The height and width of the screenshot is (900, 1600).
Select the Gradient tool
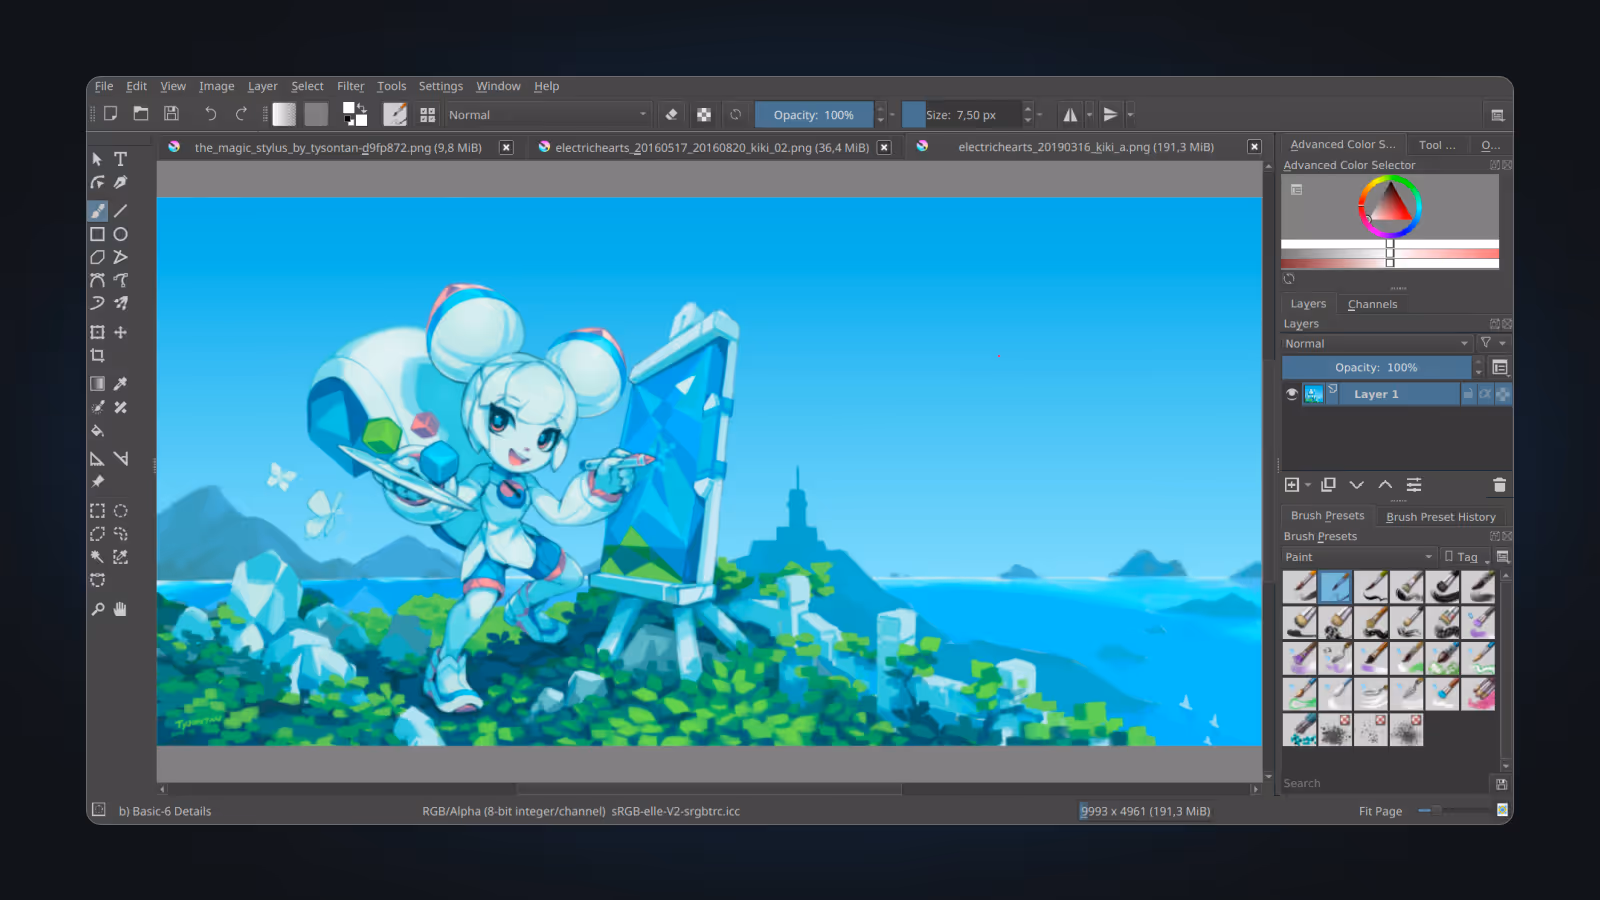click(x=97, y=383)
